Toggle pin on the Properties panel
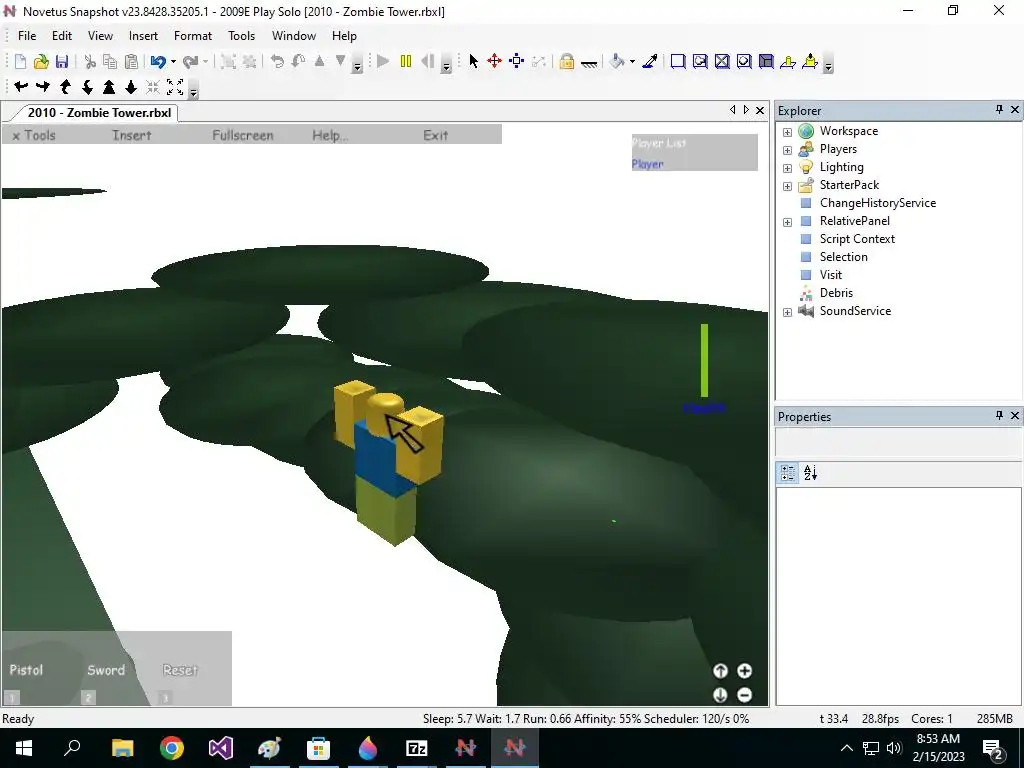This screenshot has width=1024, height=768. [999, 415]
